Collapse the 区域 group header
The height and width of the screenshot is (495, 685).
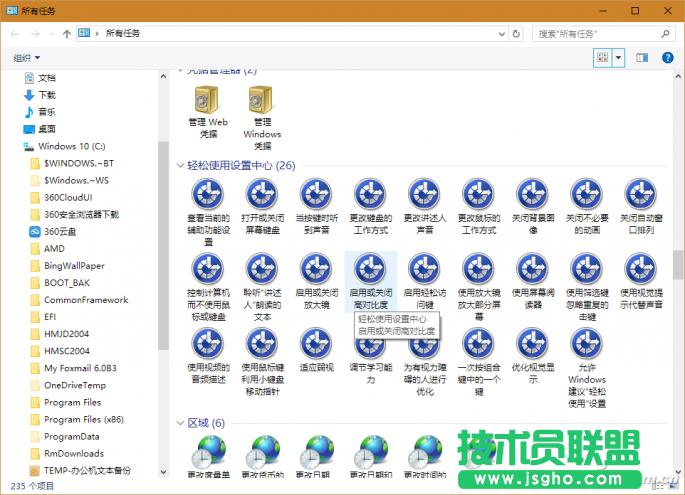click(180, 423)
